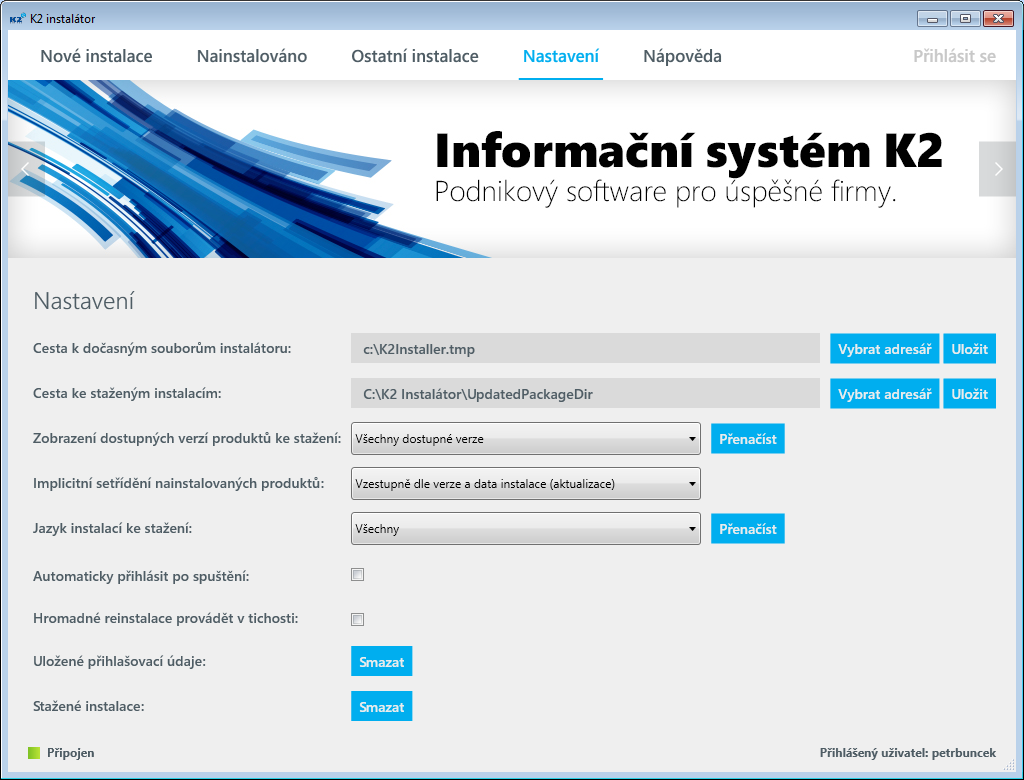Click the green Připojen status indicator
The width and height of the screenshot is (1024, 780).
(x=34, y=753)
